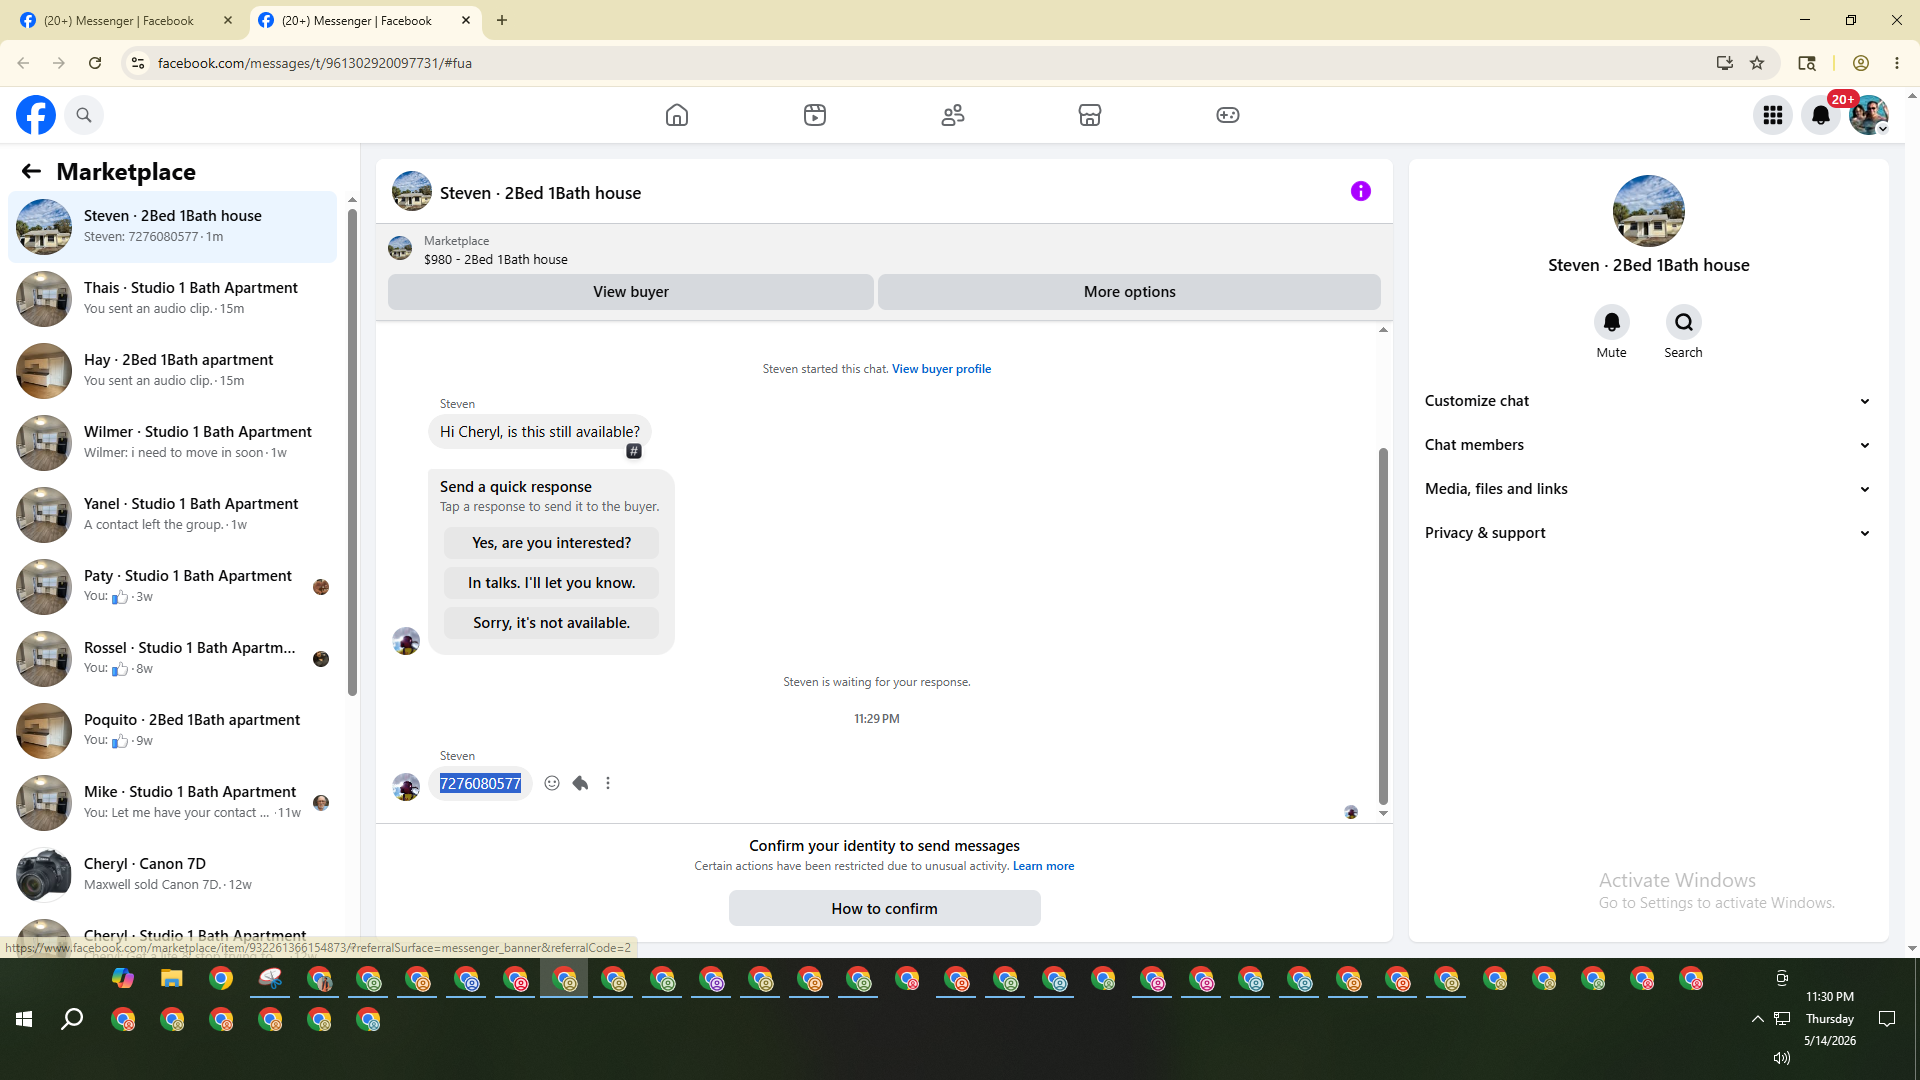Image resolution: width=1920 pixels, height=1080 pixels.
Task: Reply to the 7276080577 message
Action: [x=580, y=783]
